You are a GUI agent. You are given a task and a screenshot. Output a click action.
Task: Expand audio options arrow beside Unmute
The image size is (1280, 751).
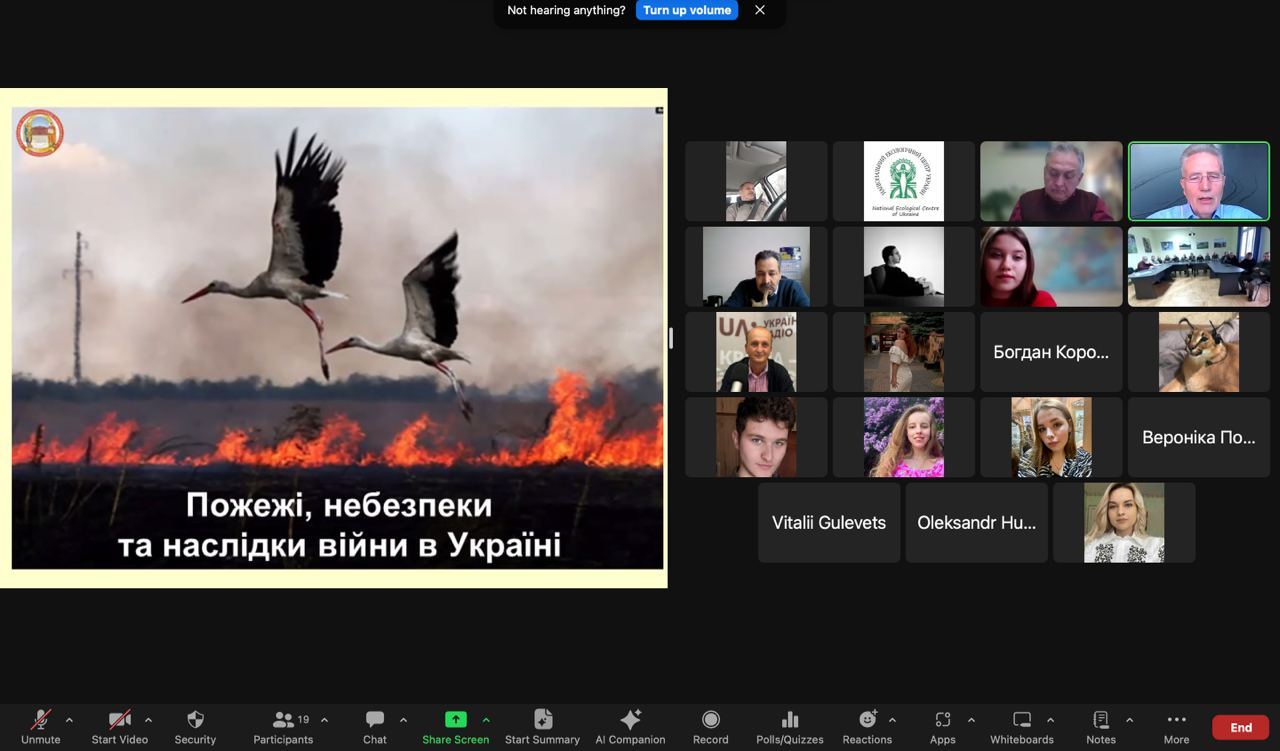(69, 720)
